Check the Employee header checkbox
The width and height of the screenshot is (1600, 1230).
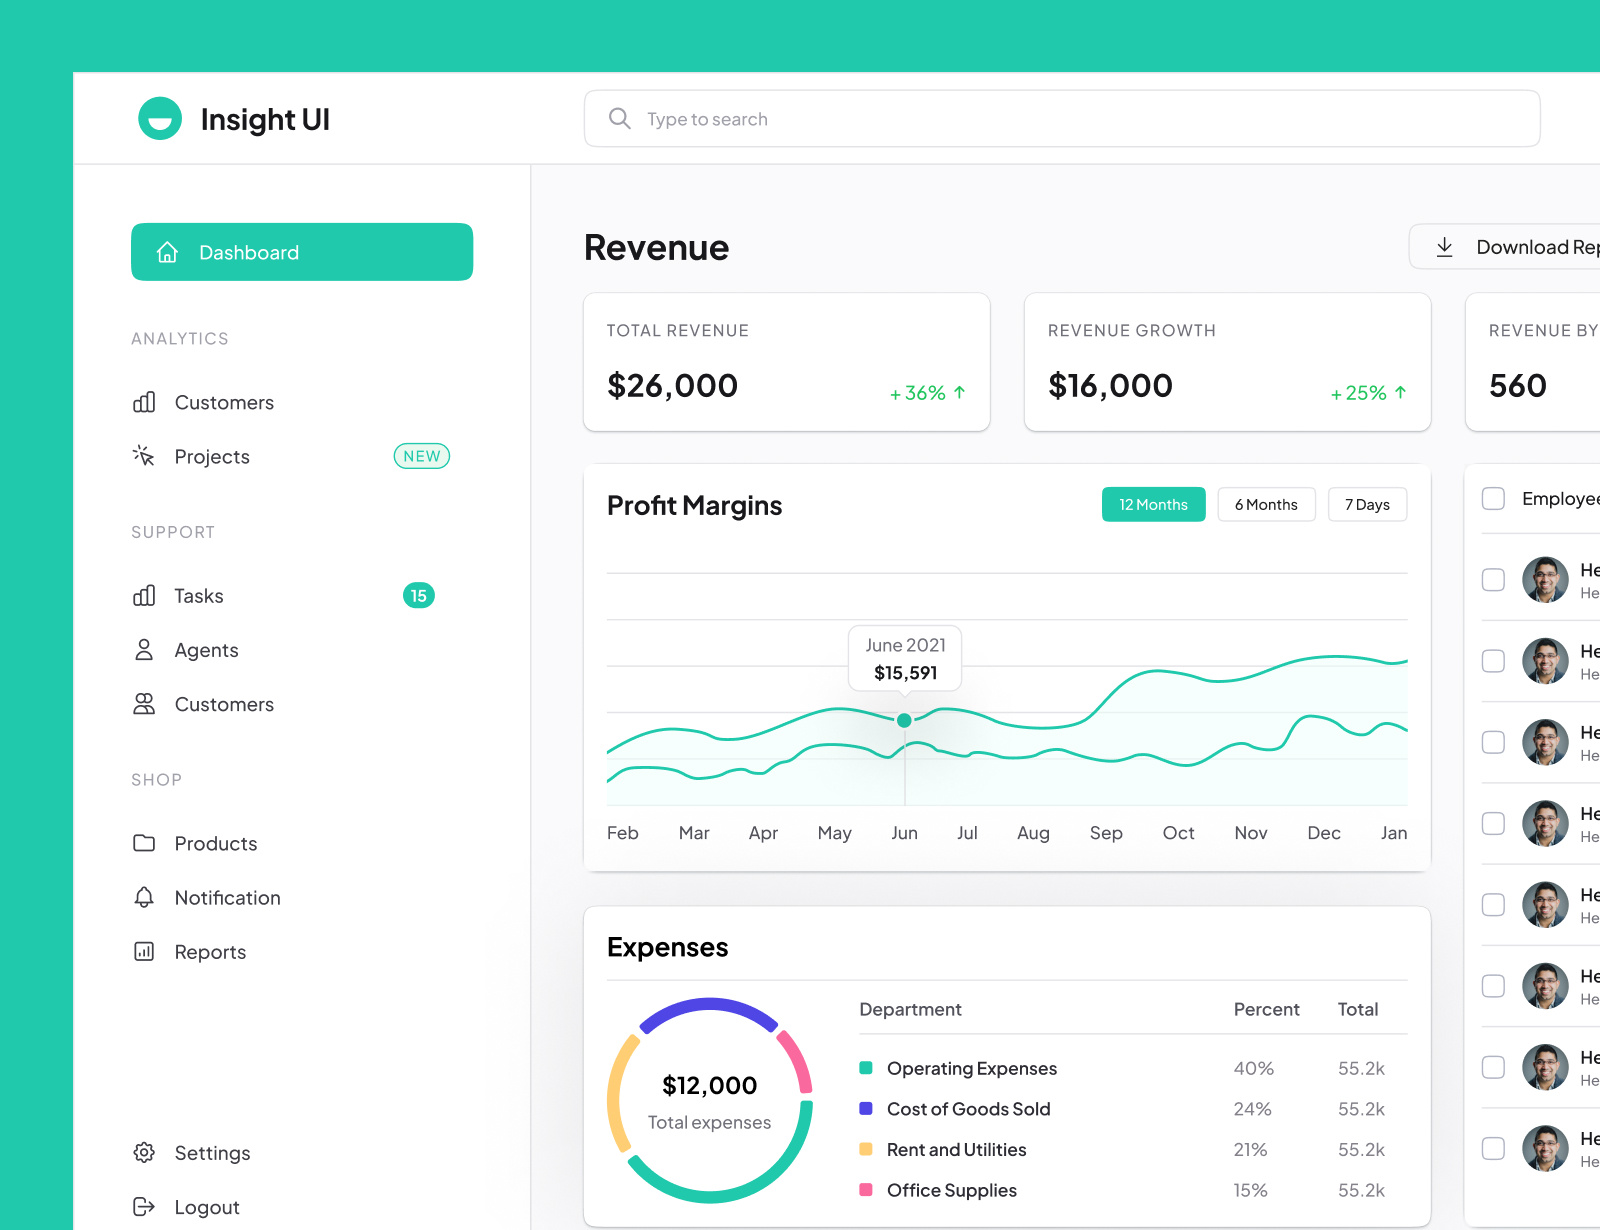point(1493,498)
